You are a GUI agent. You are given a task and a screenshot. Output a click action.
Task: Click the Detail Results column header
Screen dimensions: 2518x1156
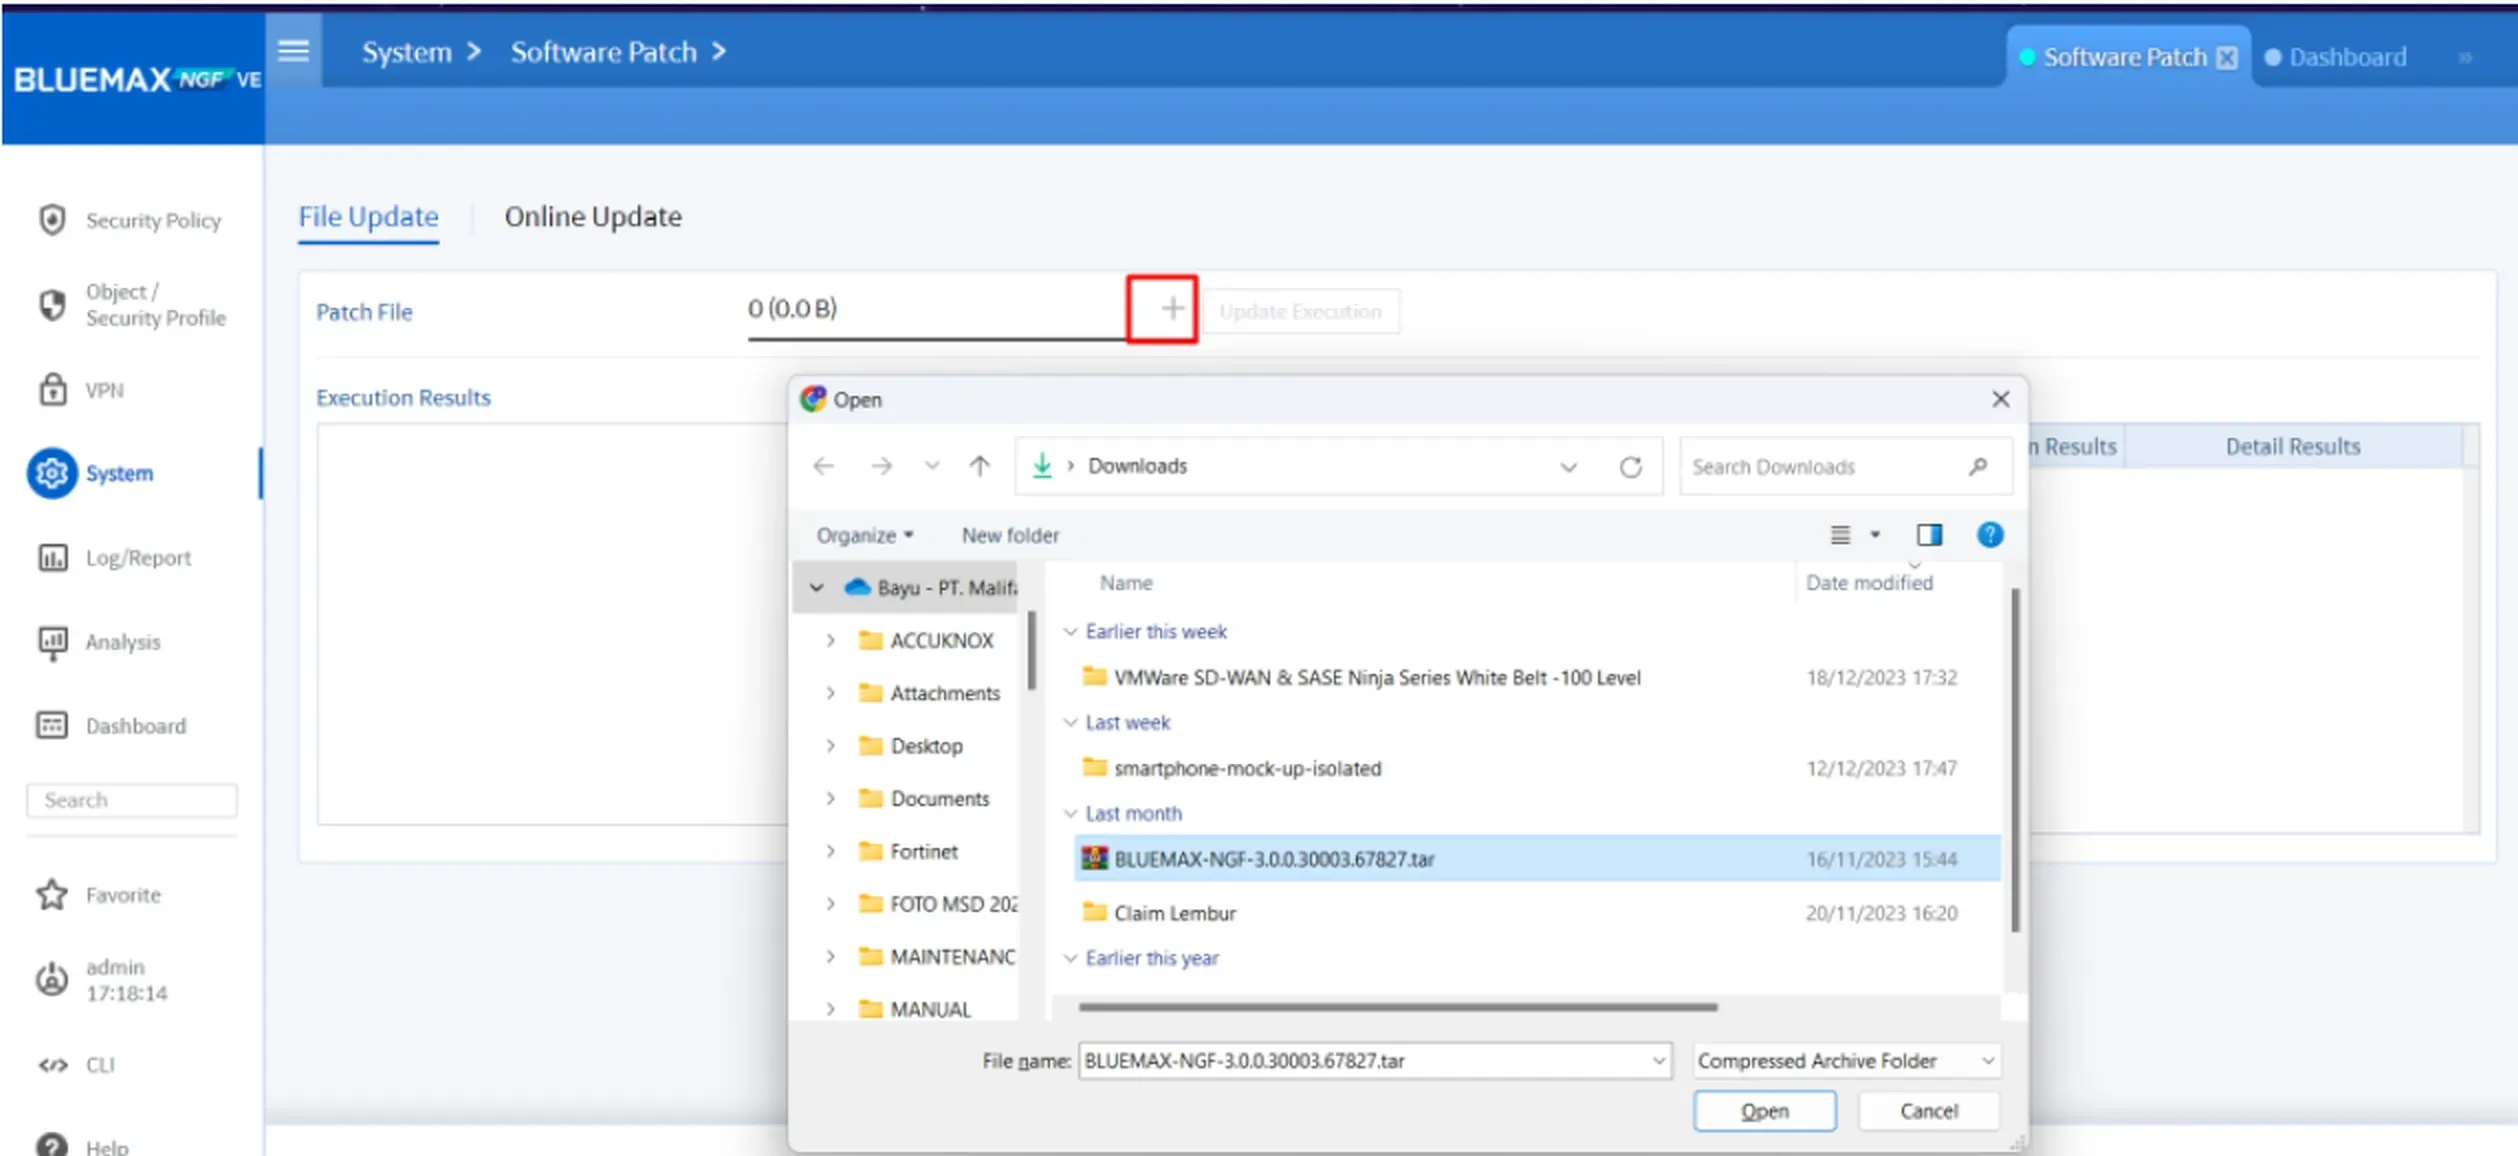click(2292, 447)
